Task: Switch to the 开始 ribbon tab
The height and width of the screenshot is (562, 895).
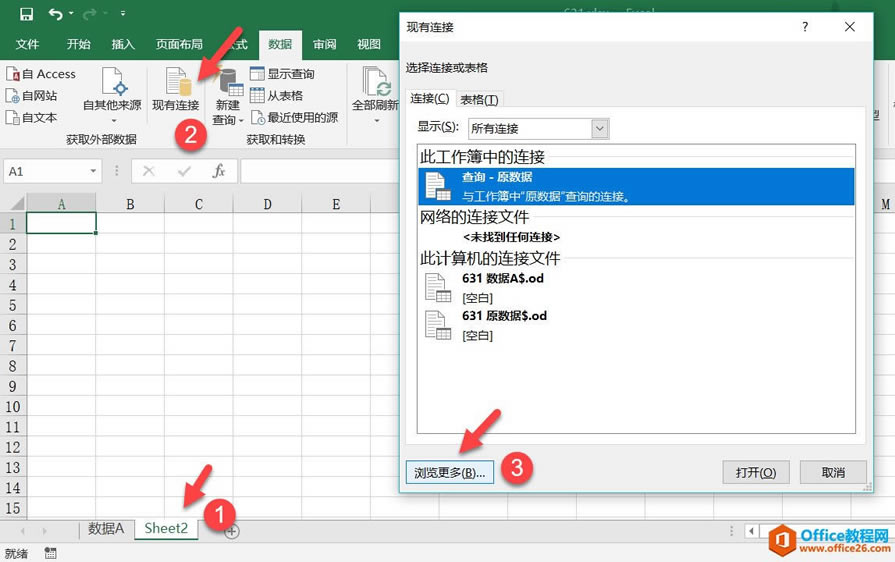Action: click(x=78, y=44)
